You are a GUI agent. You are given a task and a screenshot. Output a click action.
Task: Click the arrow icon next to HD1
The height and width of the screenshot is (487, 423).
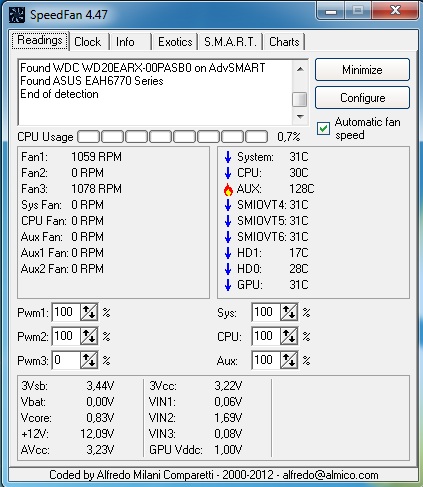(x=228, y=253)
